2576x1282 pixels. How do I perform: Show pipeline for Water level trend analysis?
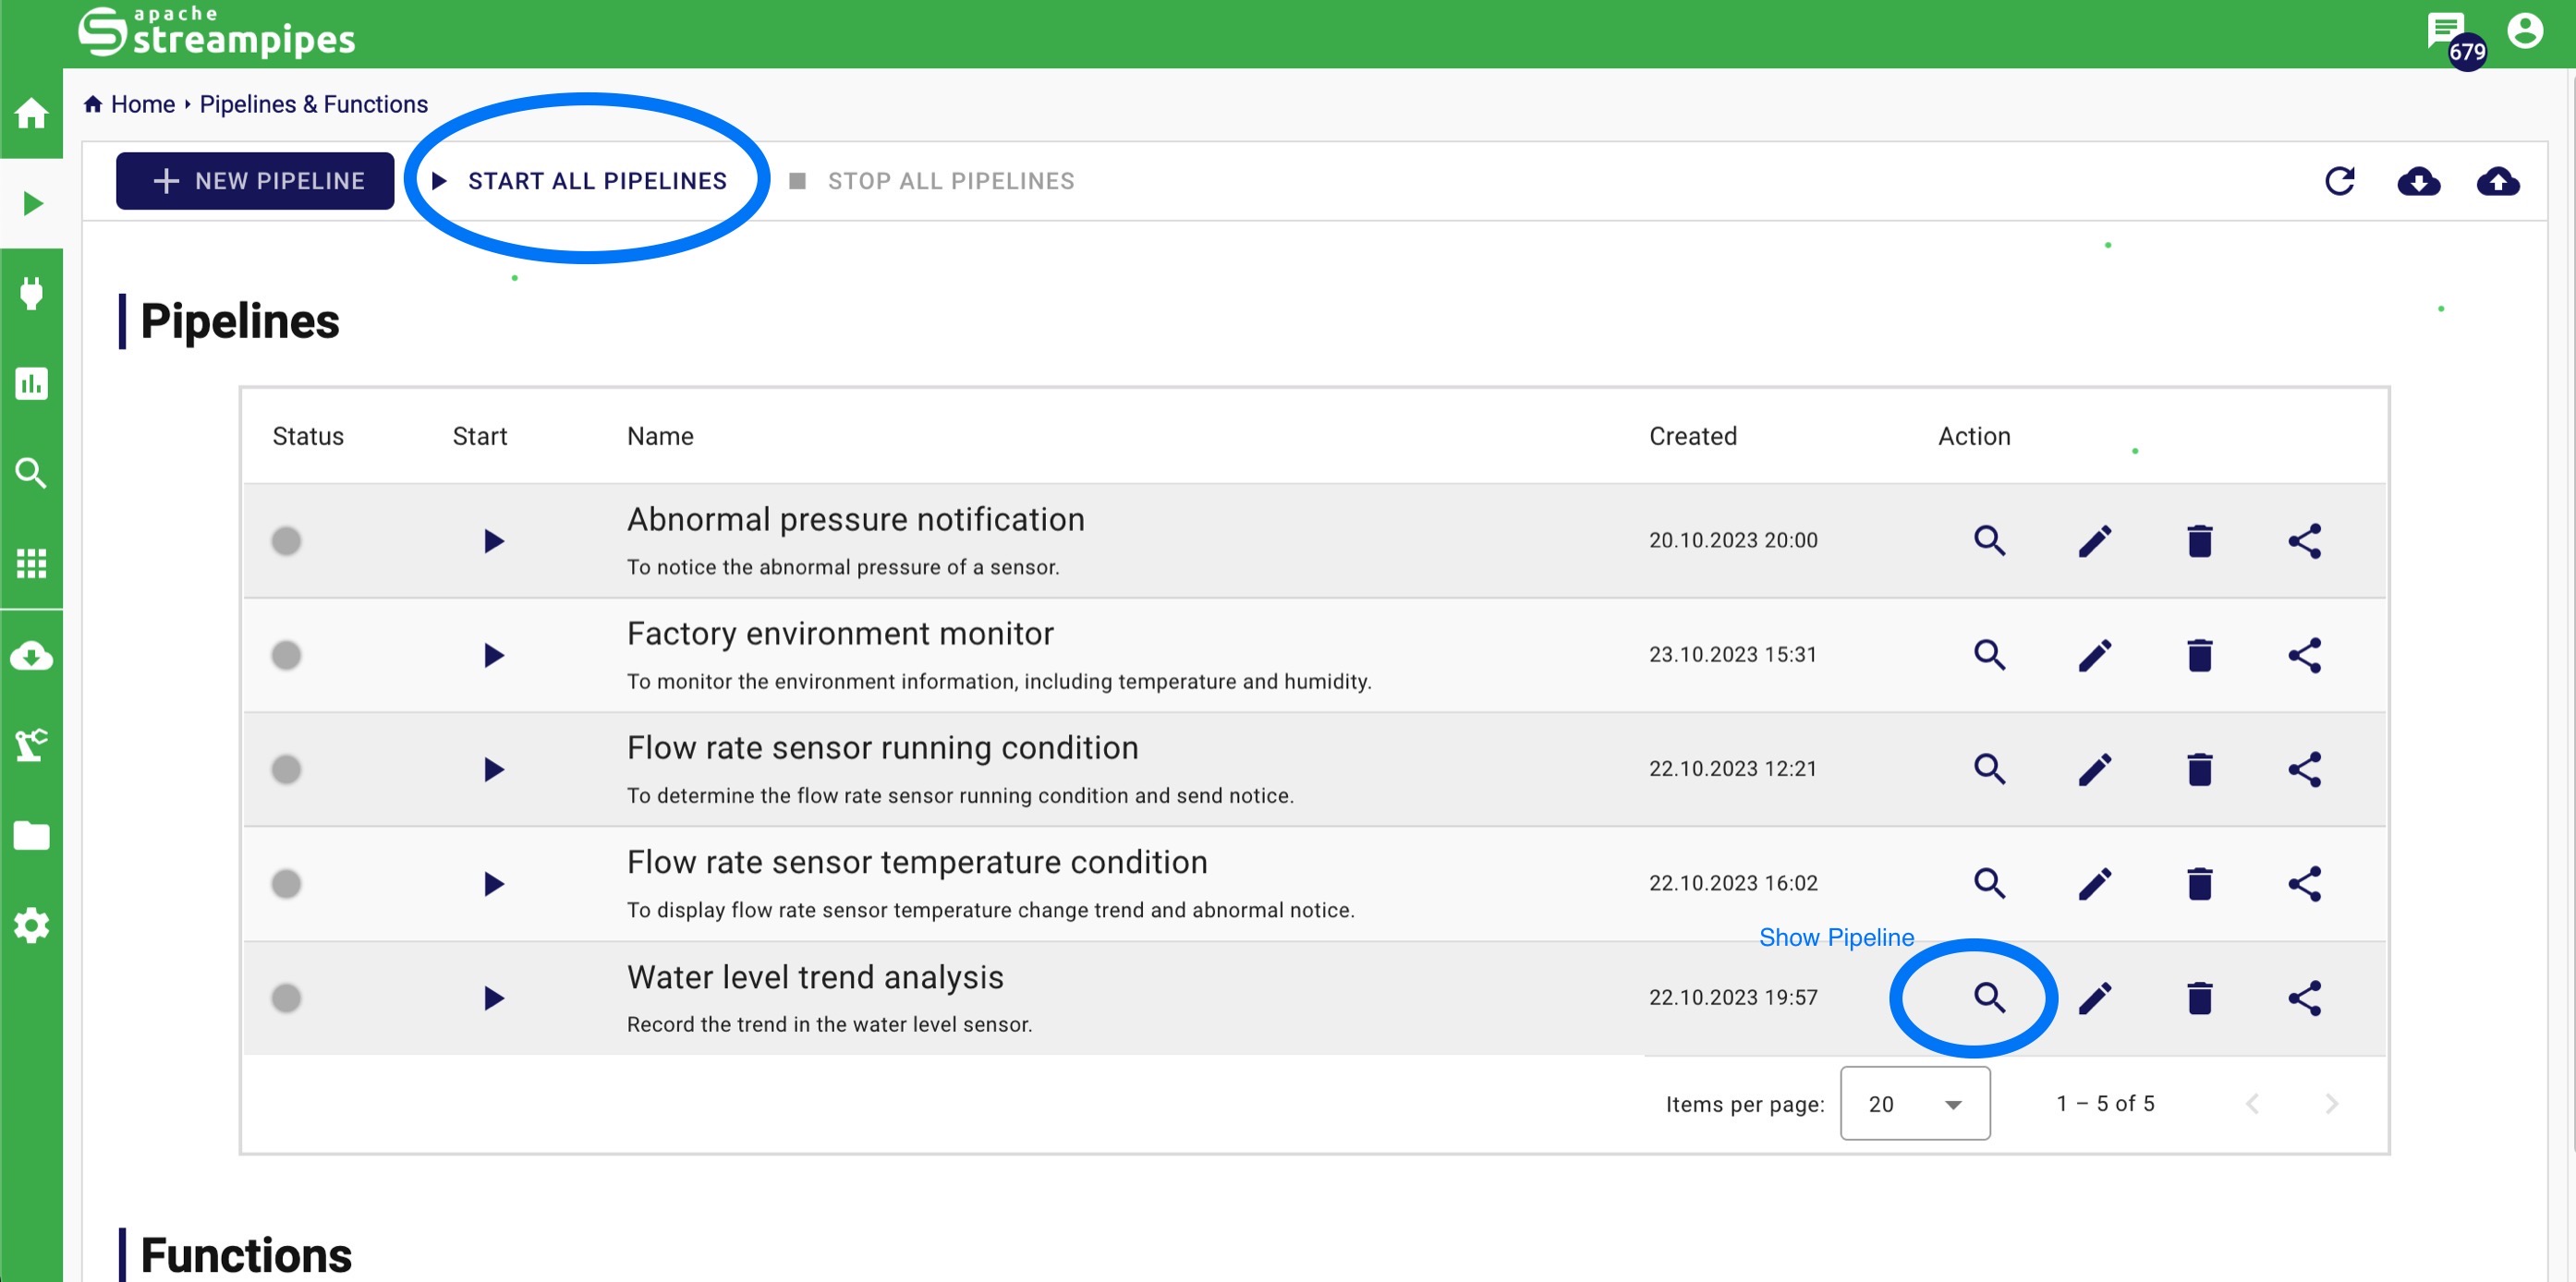(x=1989, y=997)
